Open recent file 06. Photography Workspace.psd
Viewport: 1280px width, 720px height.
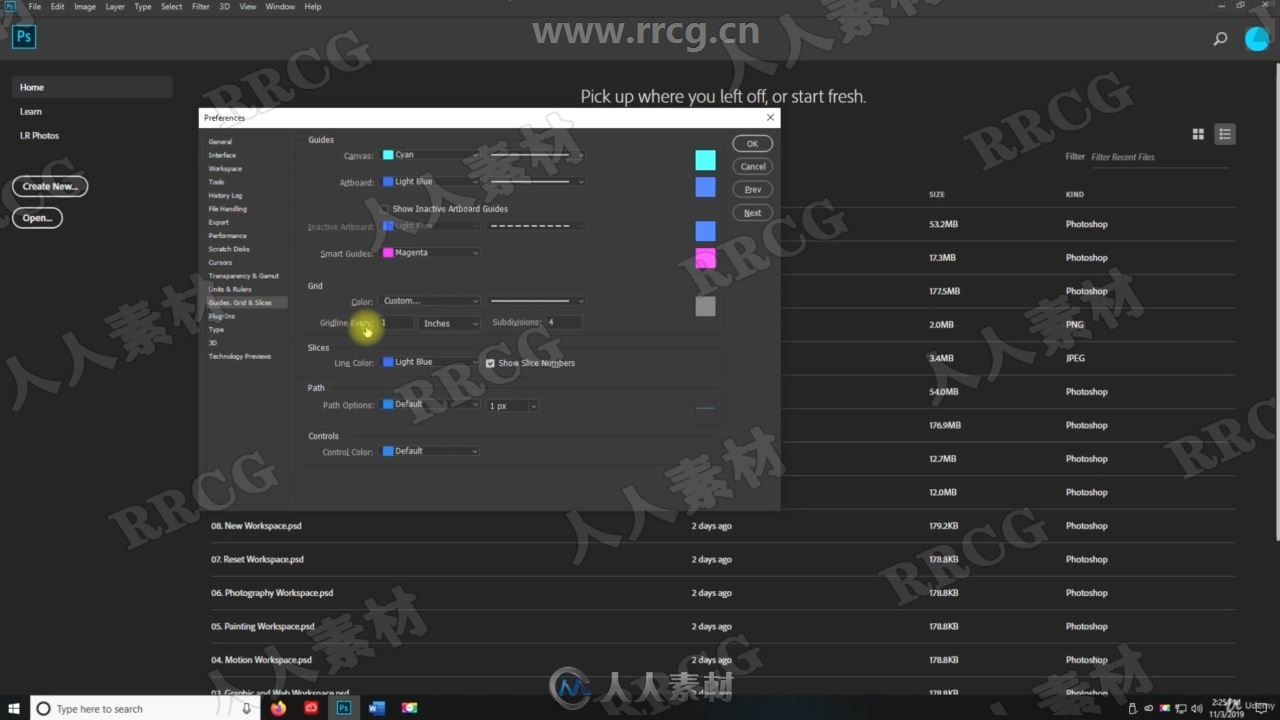(272, 593)
